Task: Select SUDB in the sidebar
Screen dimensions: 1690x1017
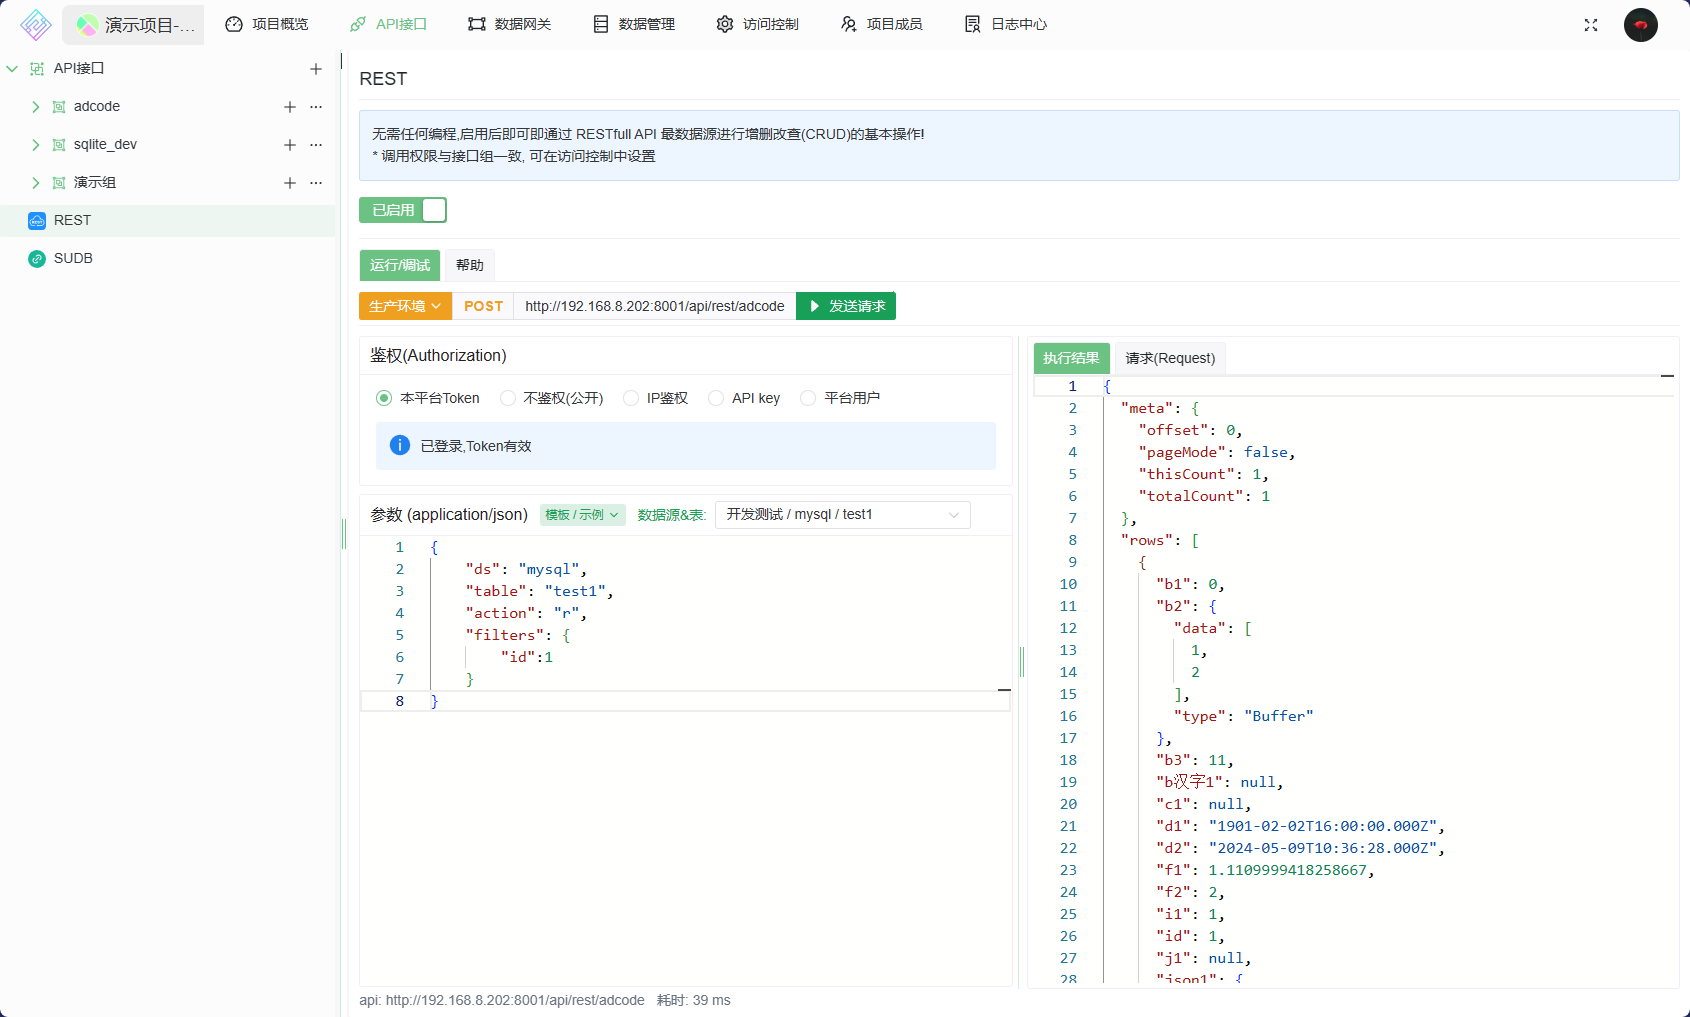Action: coord(73,258)
